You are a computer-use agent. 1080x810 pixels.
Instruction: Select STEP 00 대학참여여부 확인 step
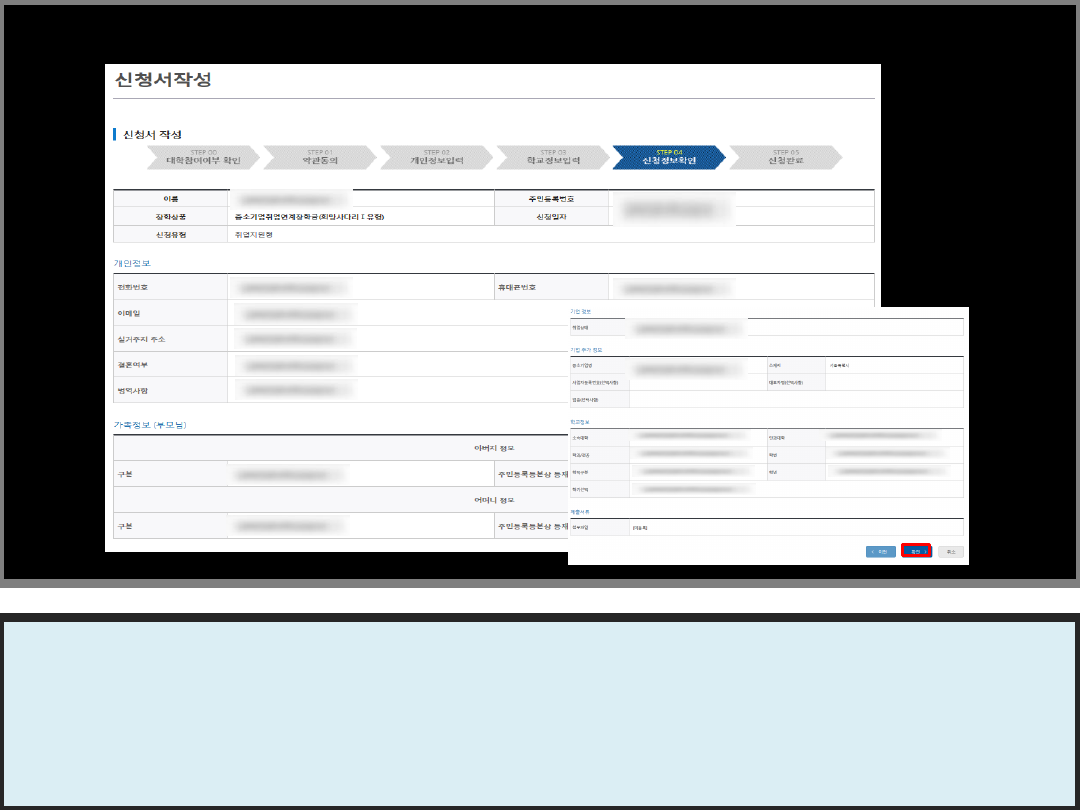(203, 157)
